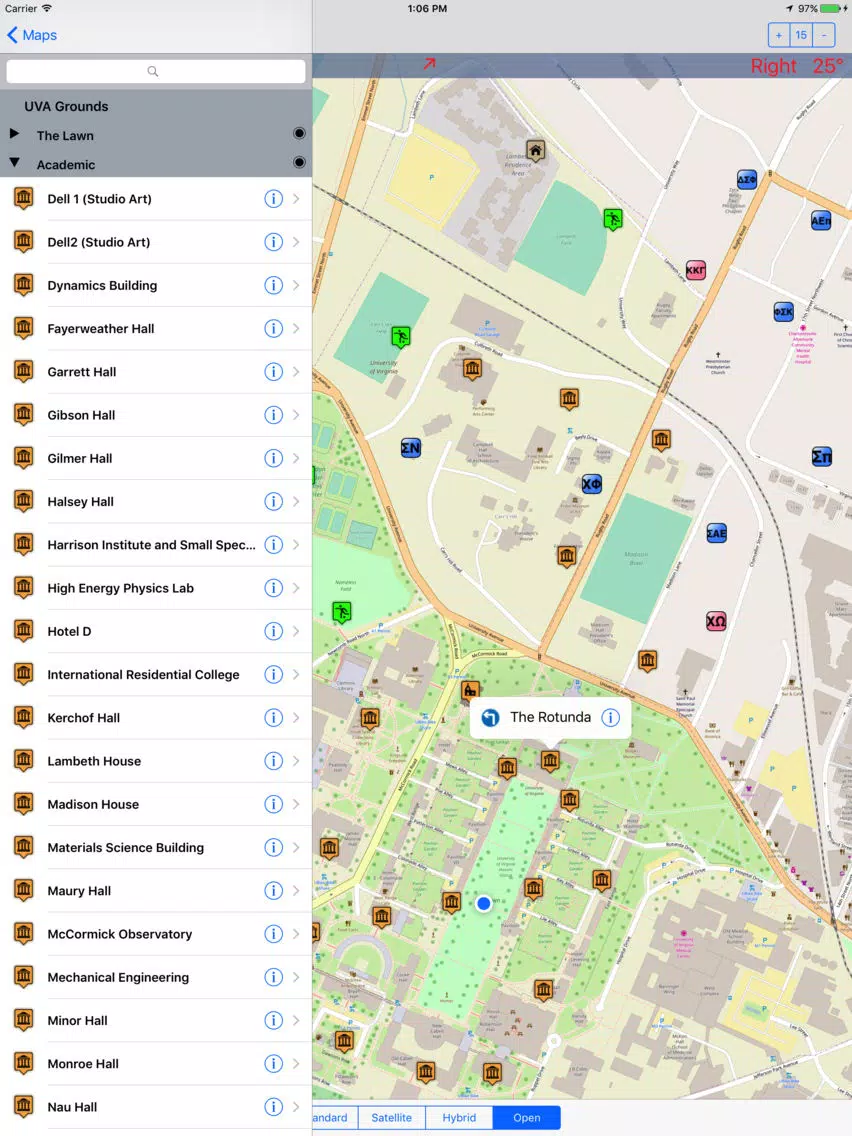Tap the house pin at Lambeth residence
The width and height of the screenshot is (852, 1136).
535,151
